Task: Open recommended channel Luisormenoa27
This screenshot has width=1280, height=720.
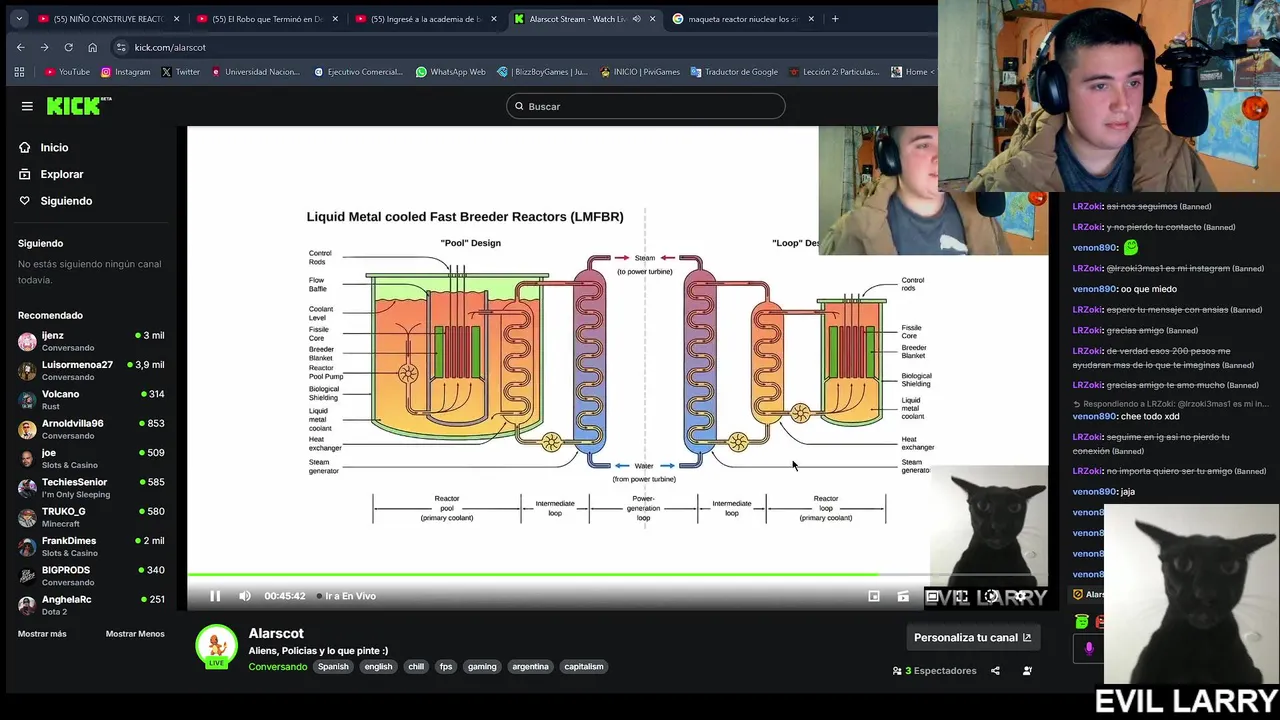Action: point(91,370)
